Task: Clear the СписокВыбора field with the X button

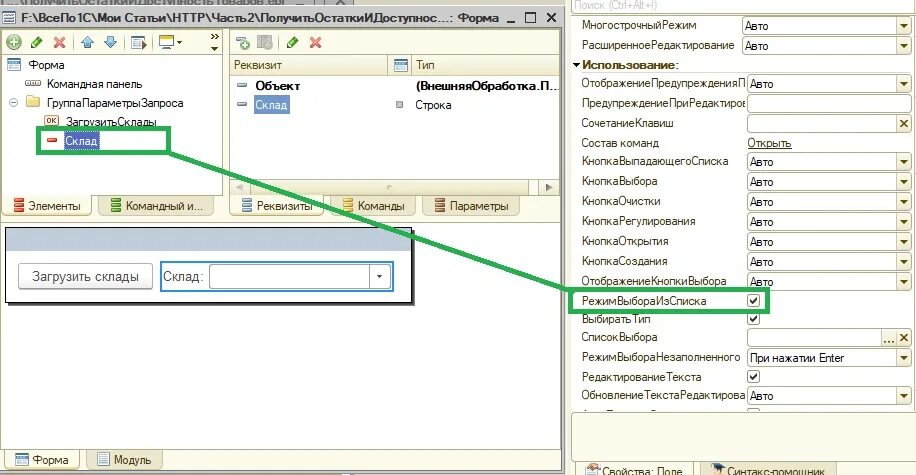Action: 904,338
